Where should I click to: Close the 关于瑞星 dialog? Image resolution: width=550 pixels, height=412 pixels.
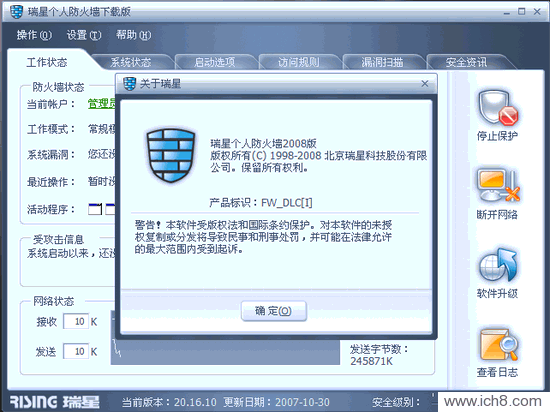click(x=425, y=83)
